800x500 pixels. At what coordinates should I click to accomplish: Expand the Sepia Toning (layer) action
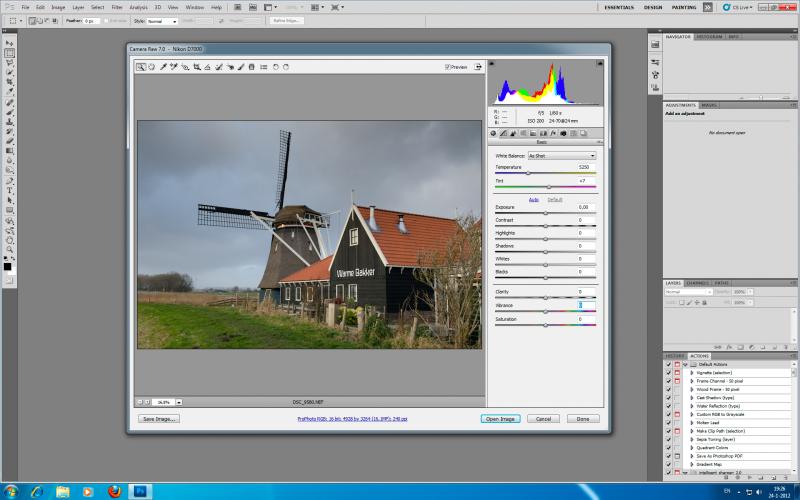point(692,439)
